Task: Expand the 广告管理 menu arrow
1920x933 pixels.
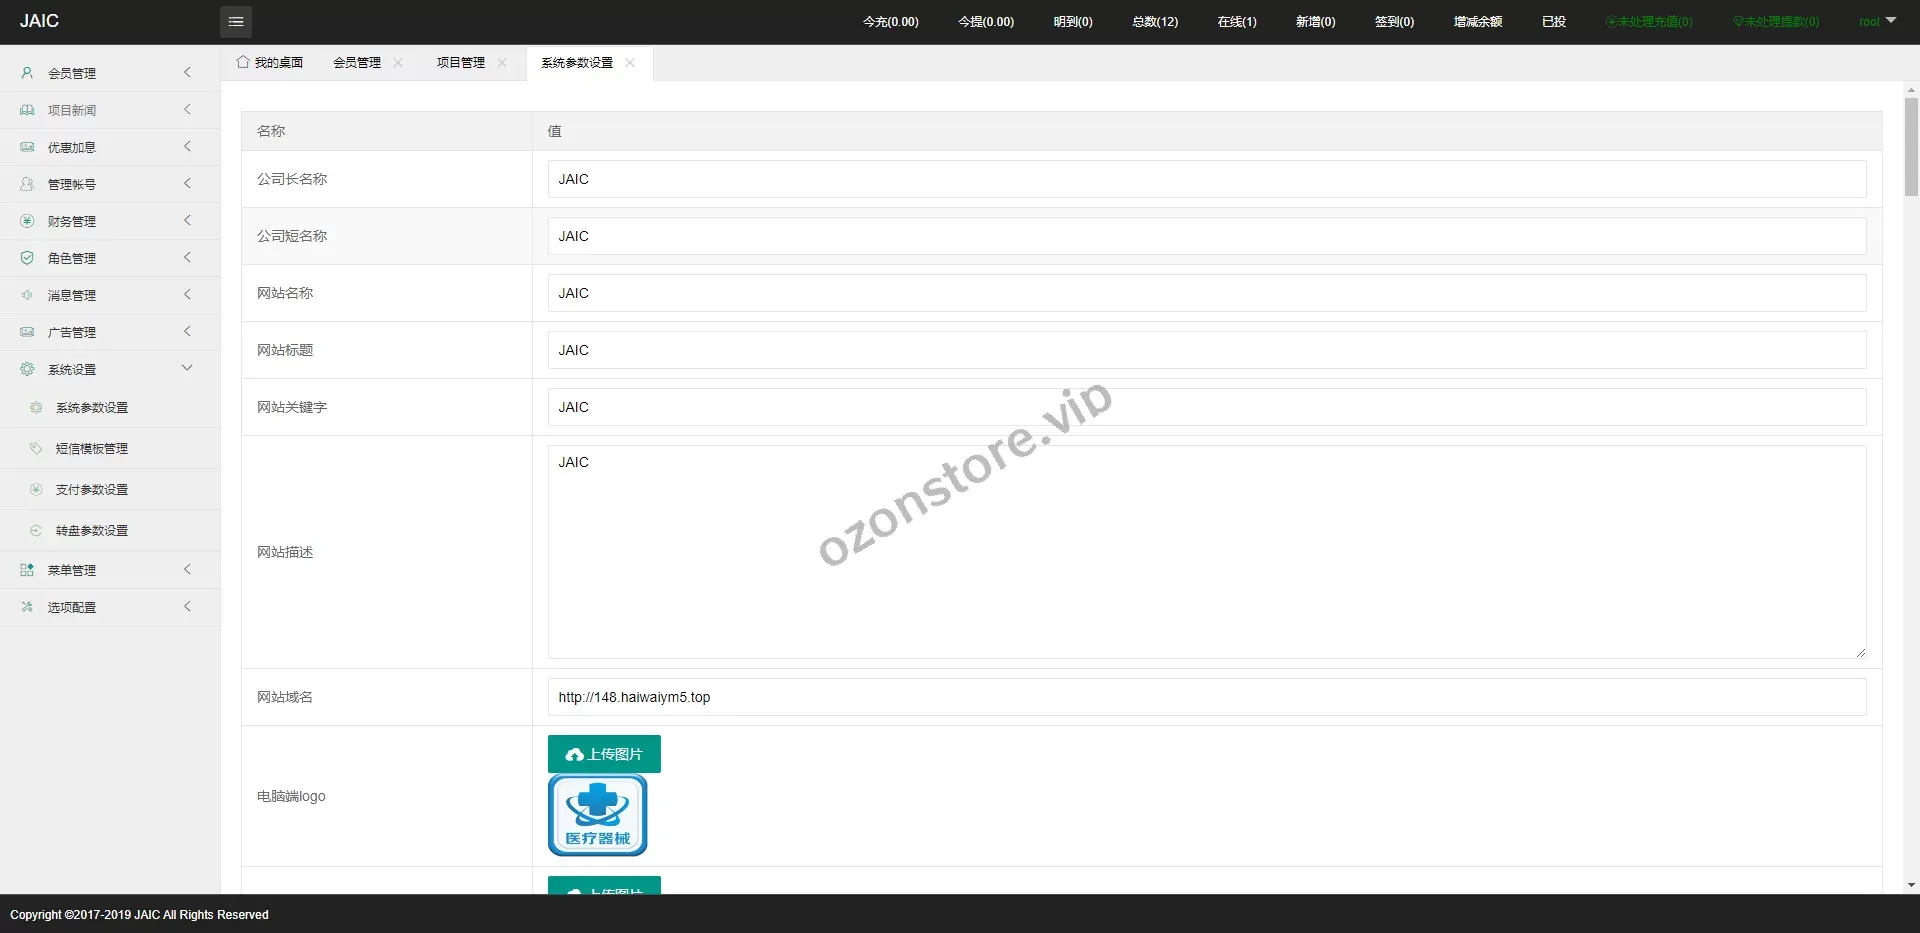Action: (x=187, y=332)
